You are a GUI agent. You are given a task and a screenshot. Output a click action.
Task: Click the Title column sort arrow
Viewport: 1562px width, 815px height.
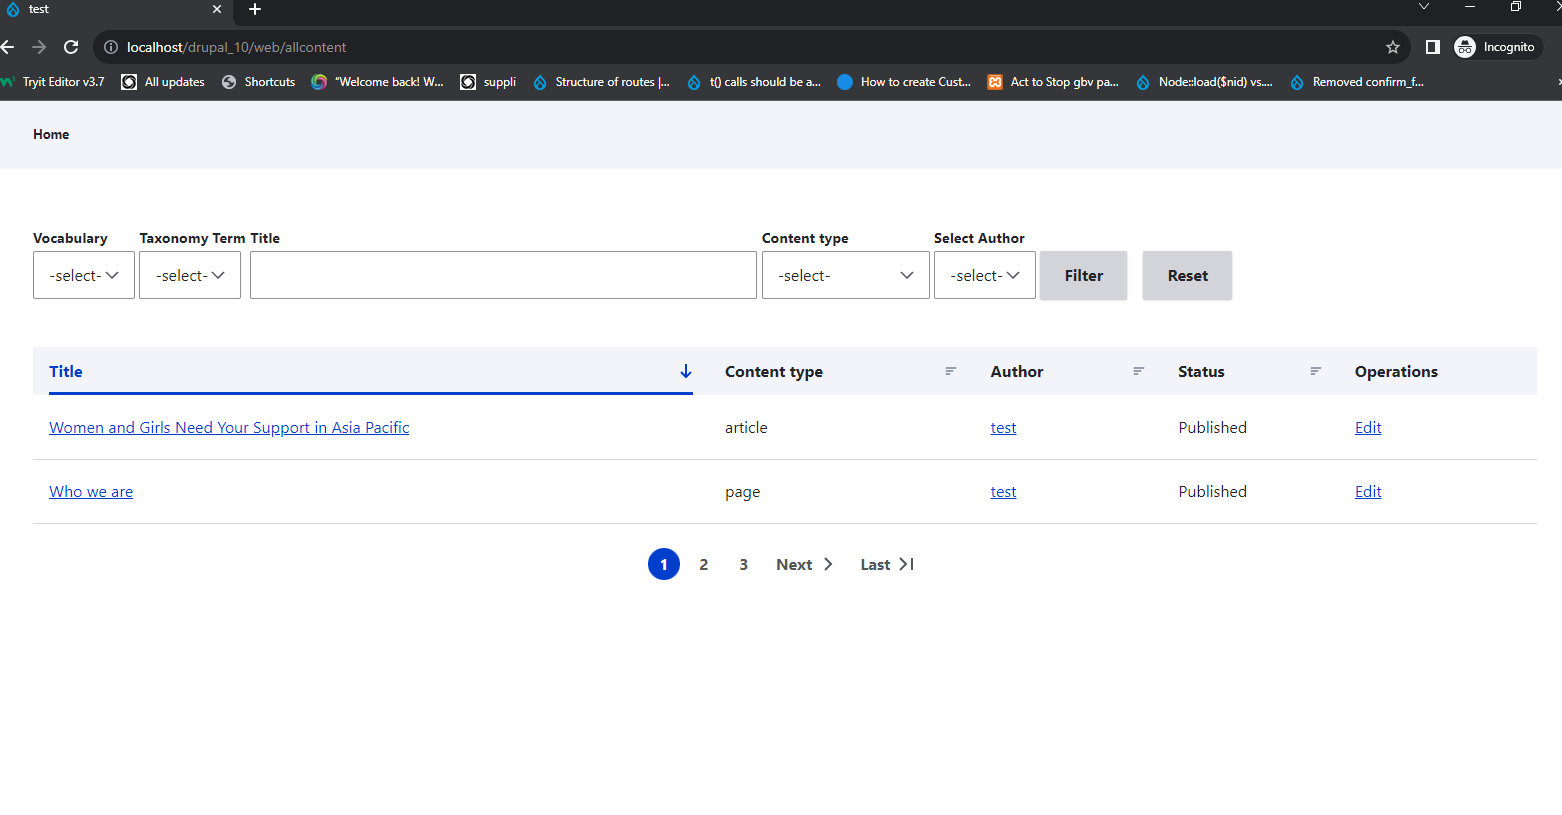click(x=686, y=371)
